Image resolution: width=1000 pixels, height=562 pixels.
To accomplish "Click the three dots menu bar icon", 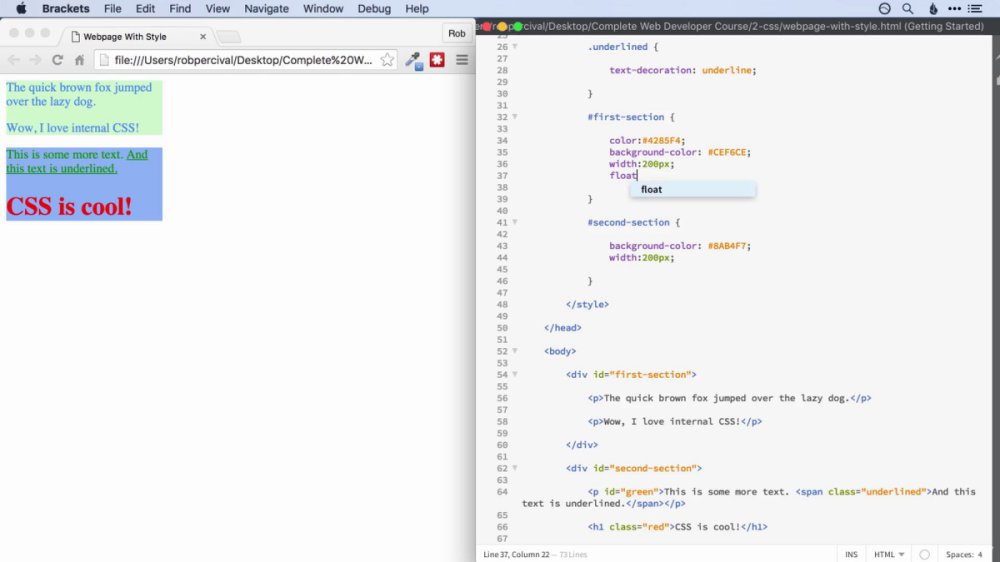I will 954,8.
